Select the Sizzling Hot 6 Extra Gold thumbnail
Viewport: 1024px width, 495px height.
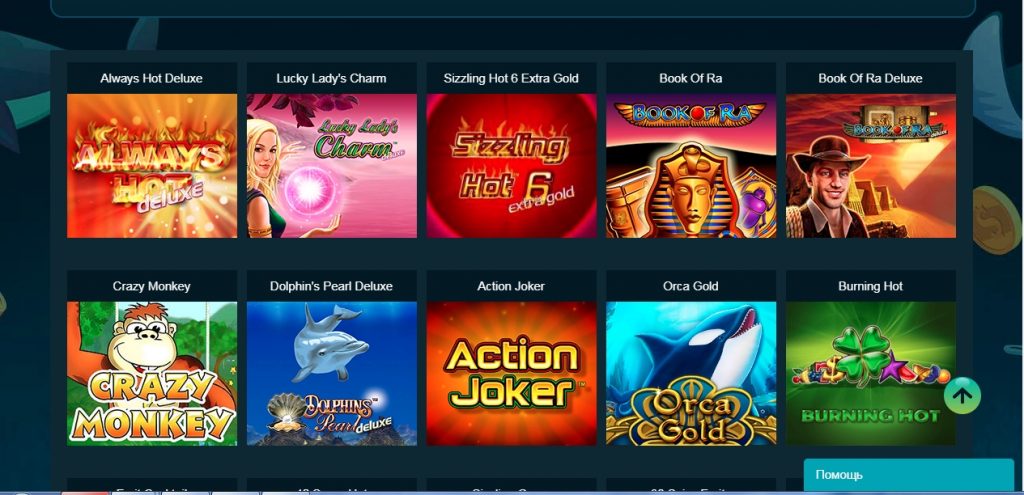click(x=511, y=166)
